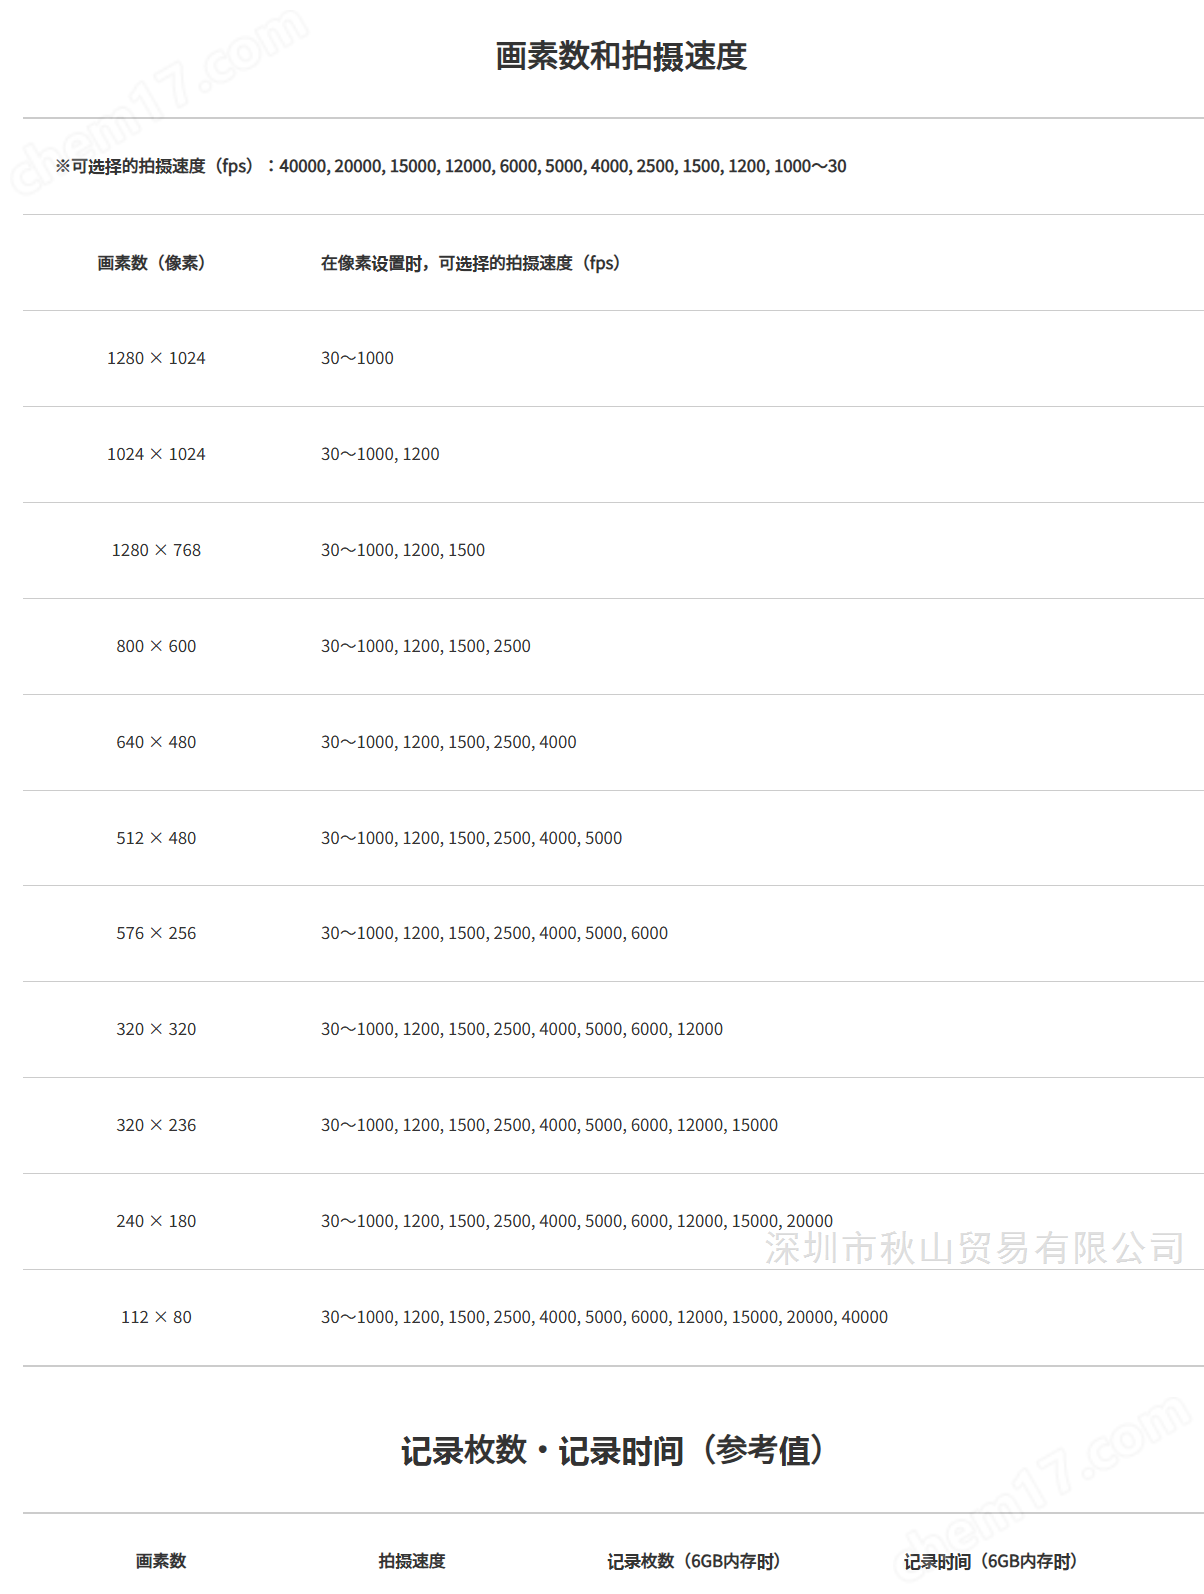Click the 画素数和拍摄速度 heading
The width and height of the screenshot is (1204, 1594).
621,56
